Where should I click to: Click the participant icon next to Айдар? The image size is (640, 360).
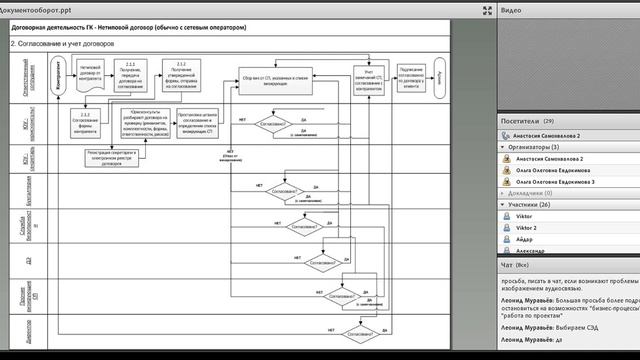click(x=507, y=239)
